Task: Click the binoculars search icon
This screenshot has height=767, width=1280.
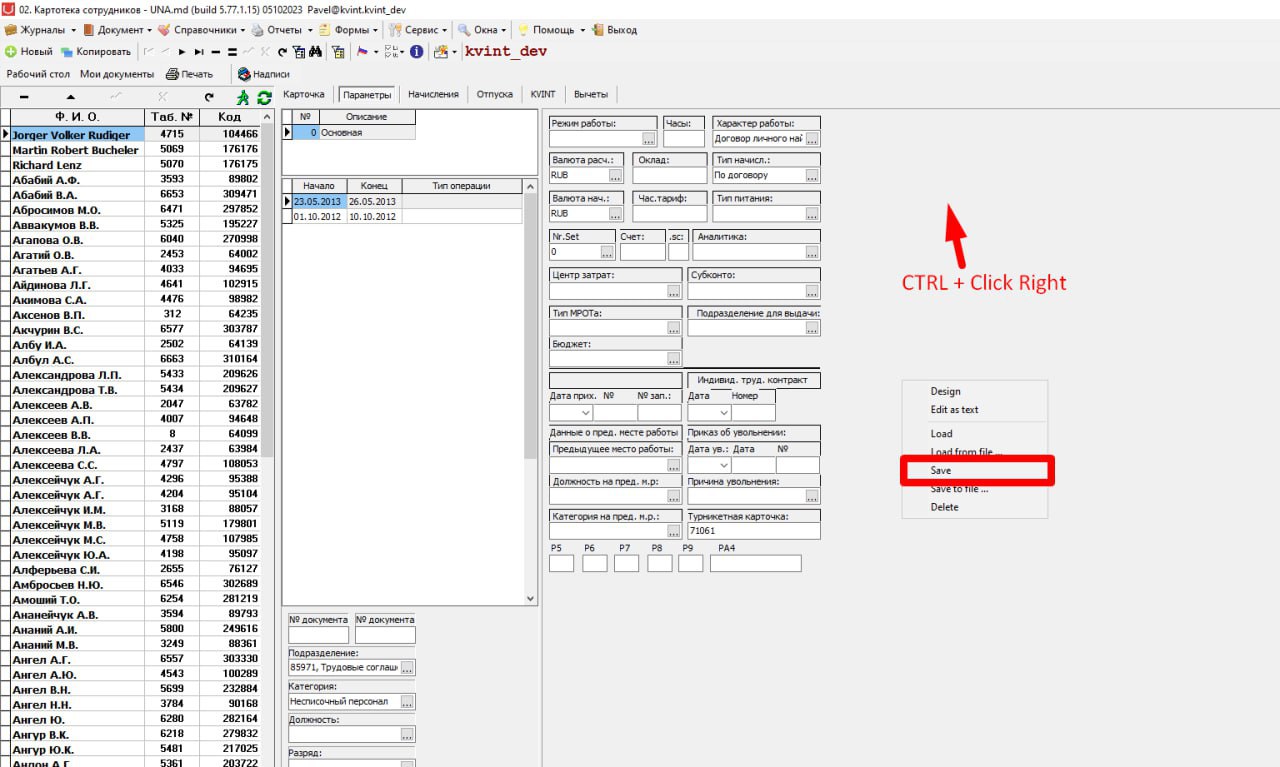Action: 315,52
